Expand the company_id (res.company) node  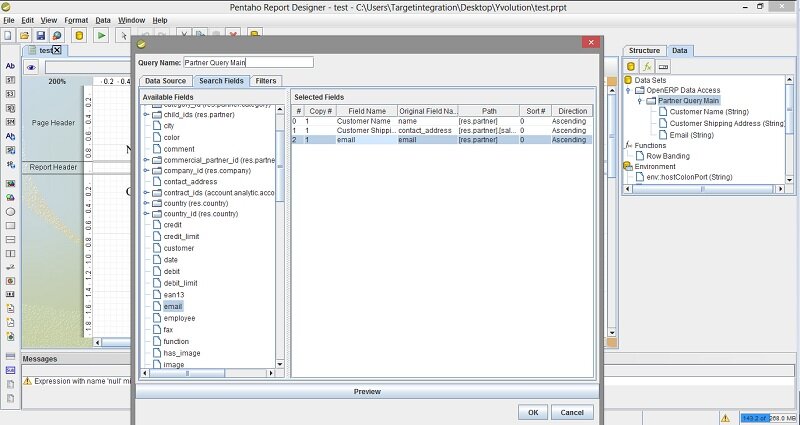146,171
